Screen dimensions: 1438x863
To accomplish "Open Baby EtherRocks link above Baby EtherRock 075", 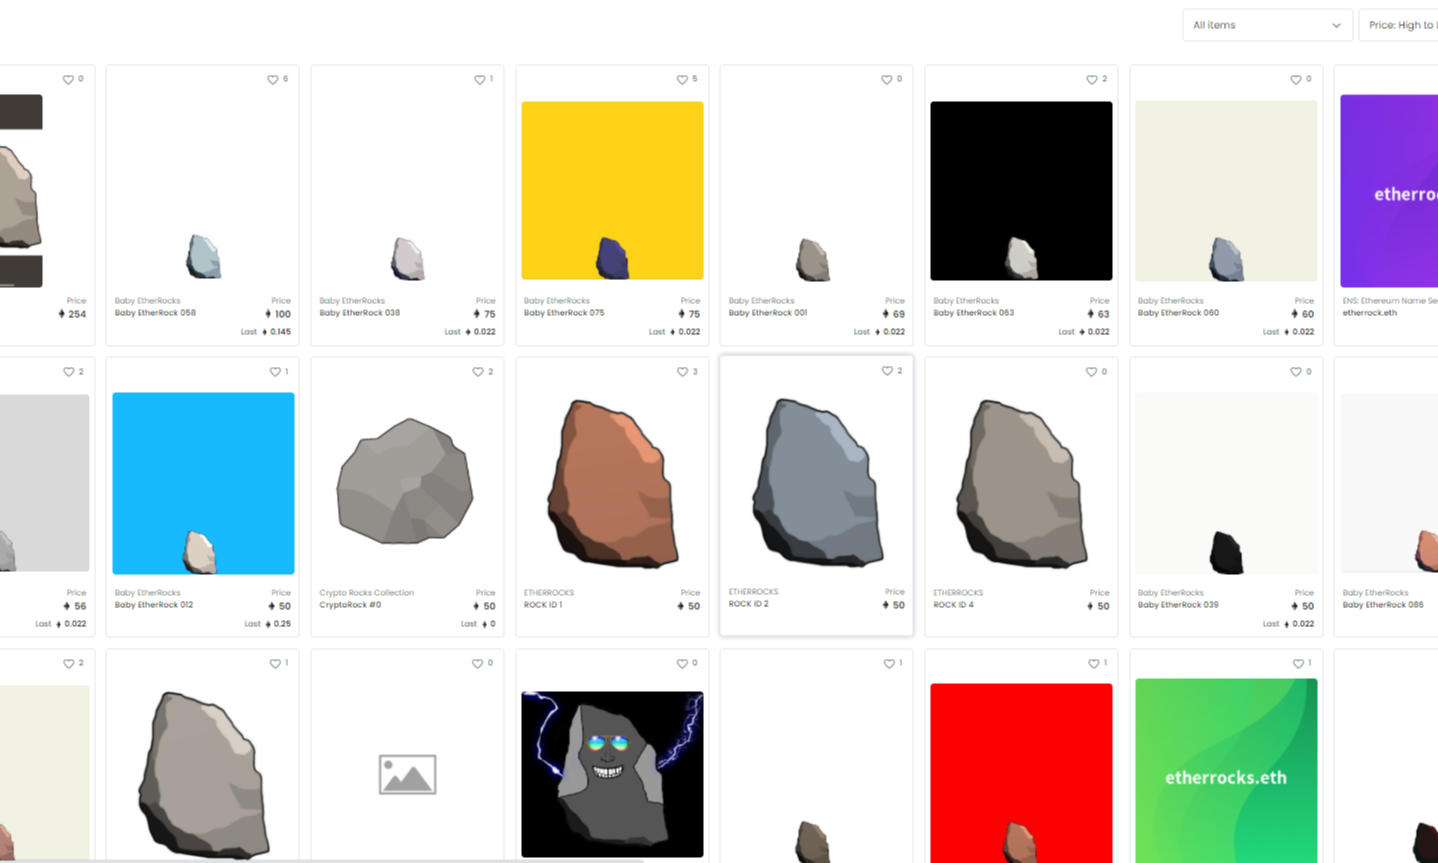I will (557, 301).
